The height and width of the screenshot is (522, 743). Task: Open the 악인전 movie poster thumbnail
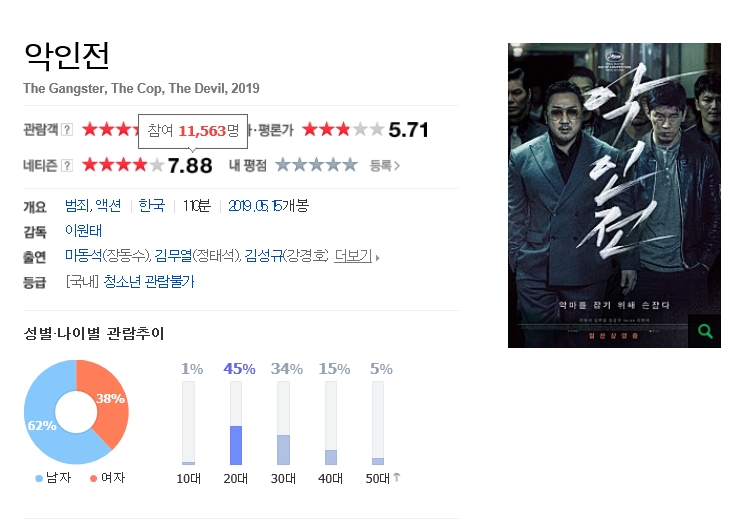[614, 195]
